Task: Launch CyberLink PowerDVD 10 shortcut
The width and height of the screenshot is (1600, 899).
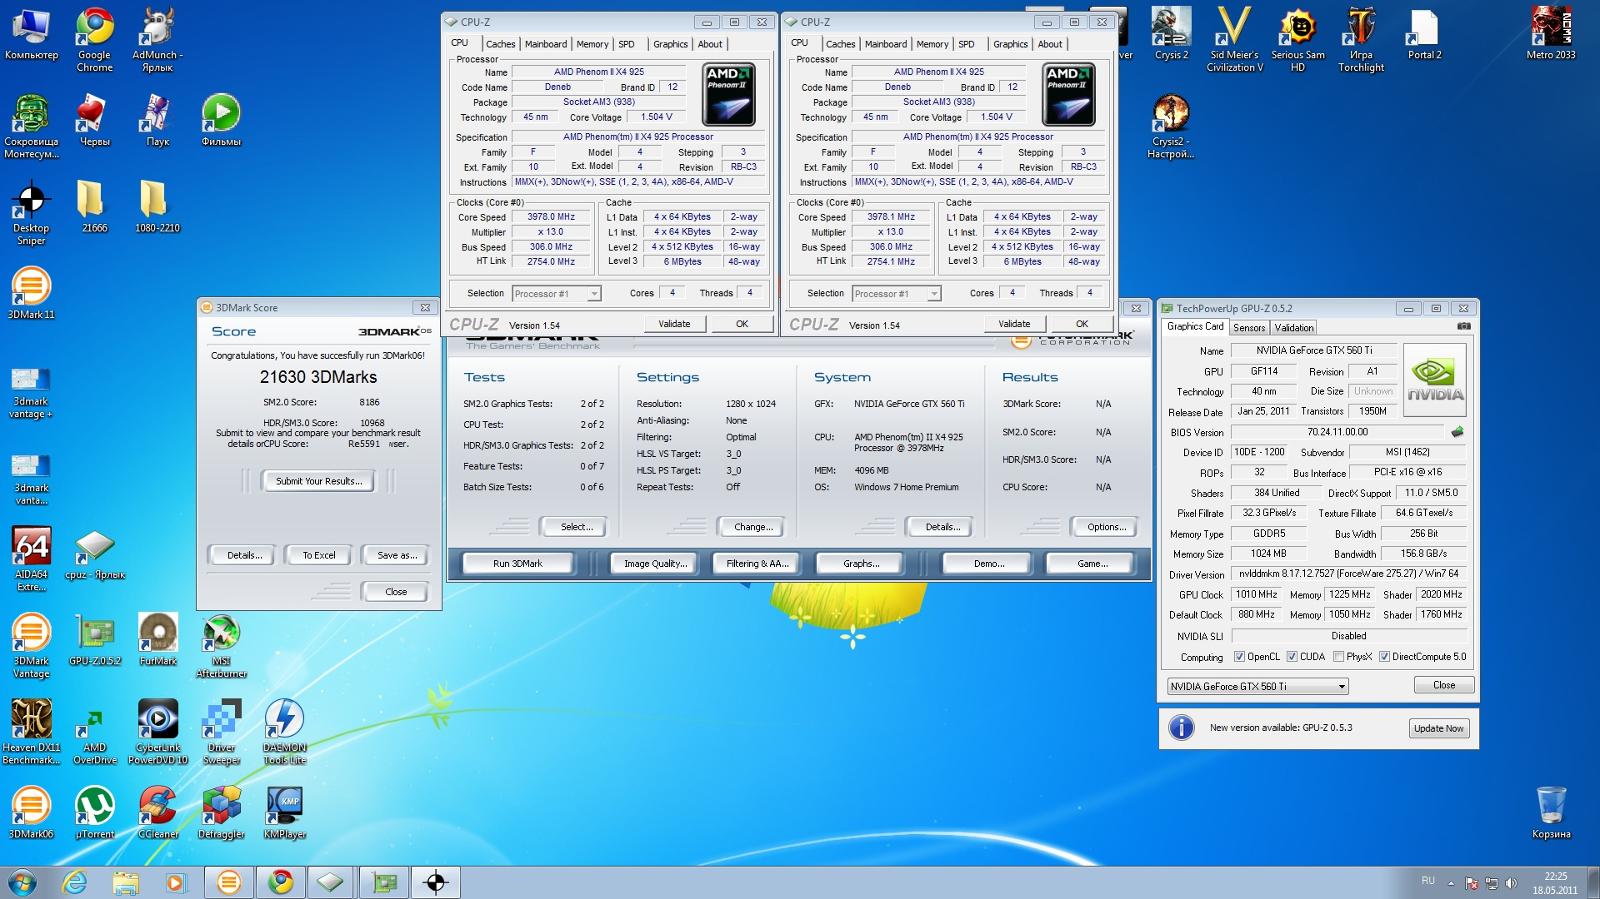Action: coord(158,732)
